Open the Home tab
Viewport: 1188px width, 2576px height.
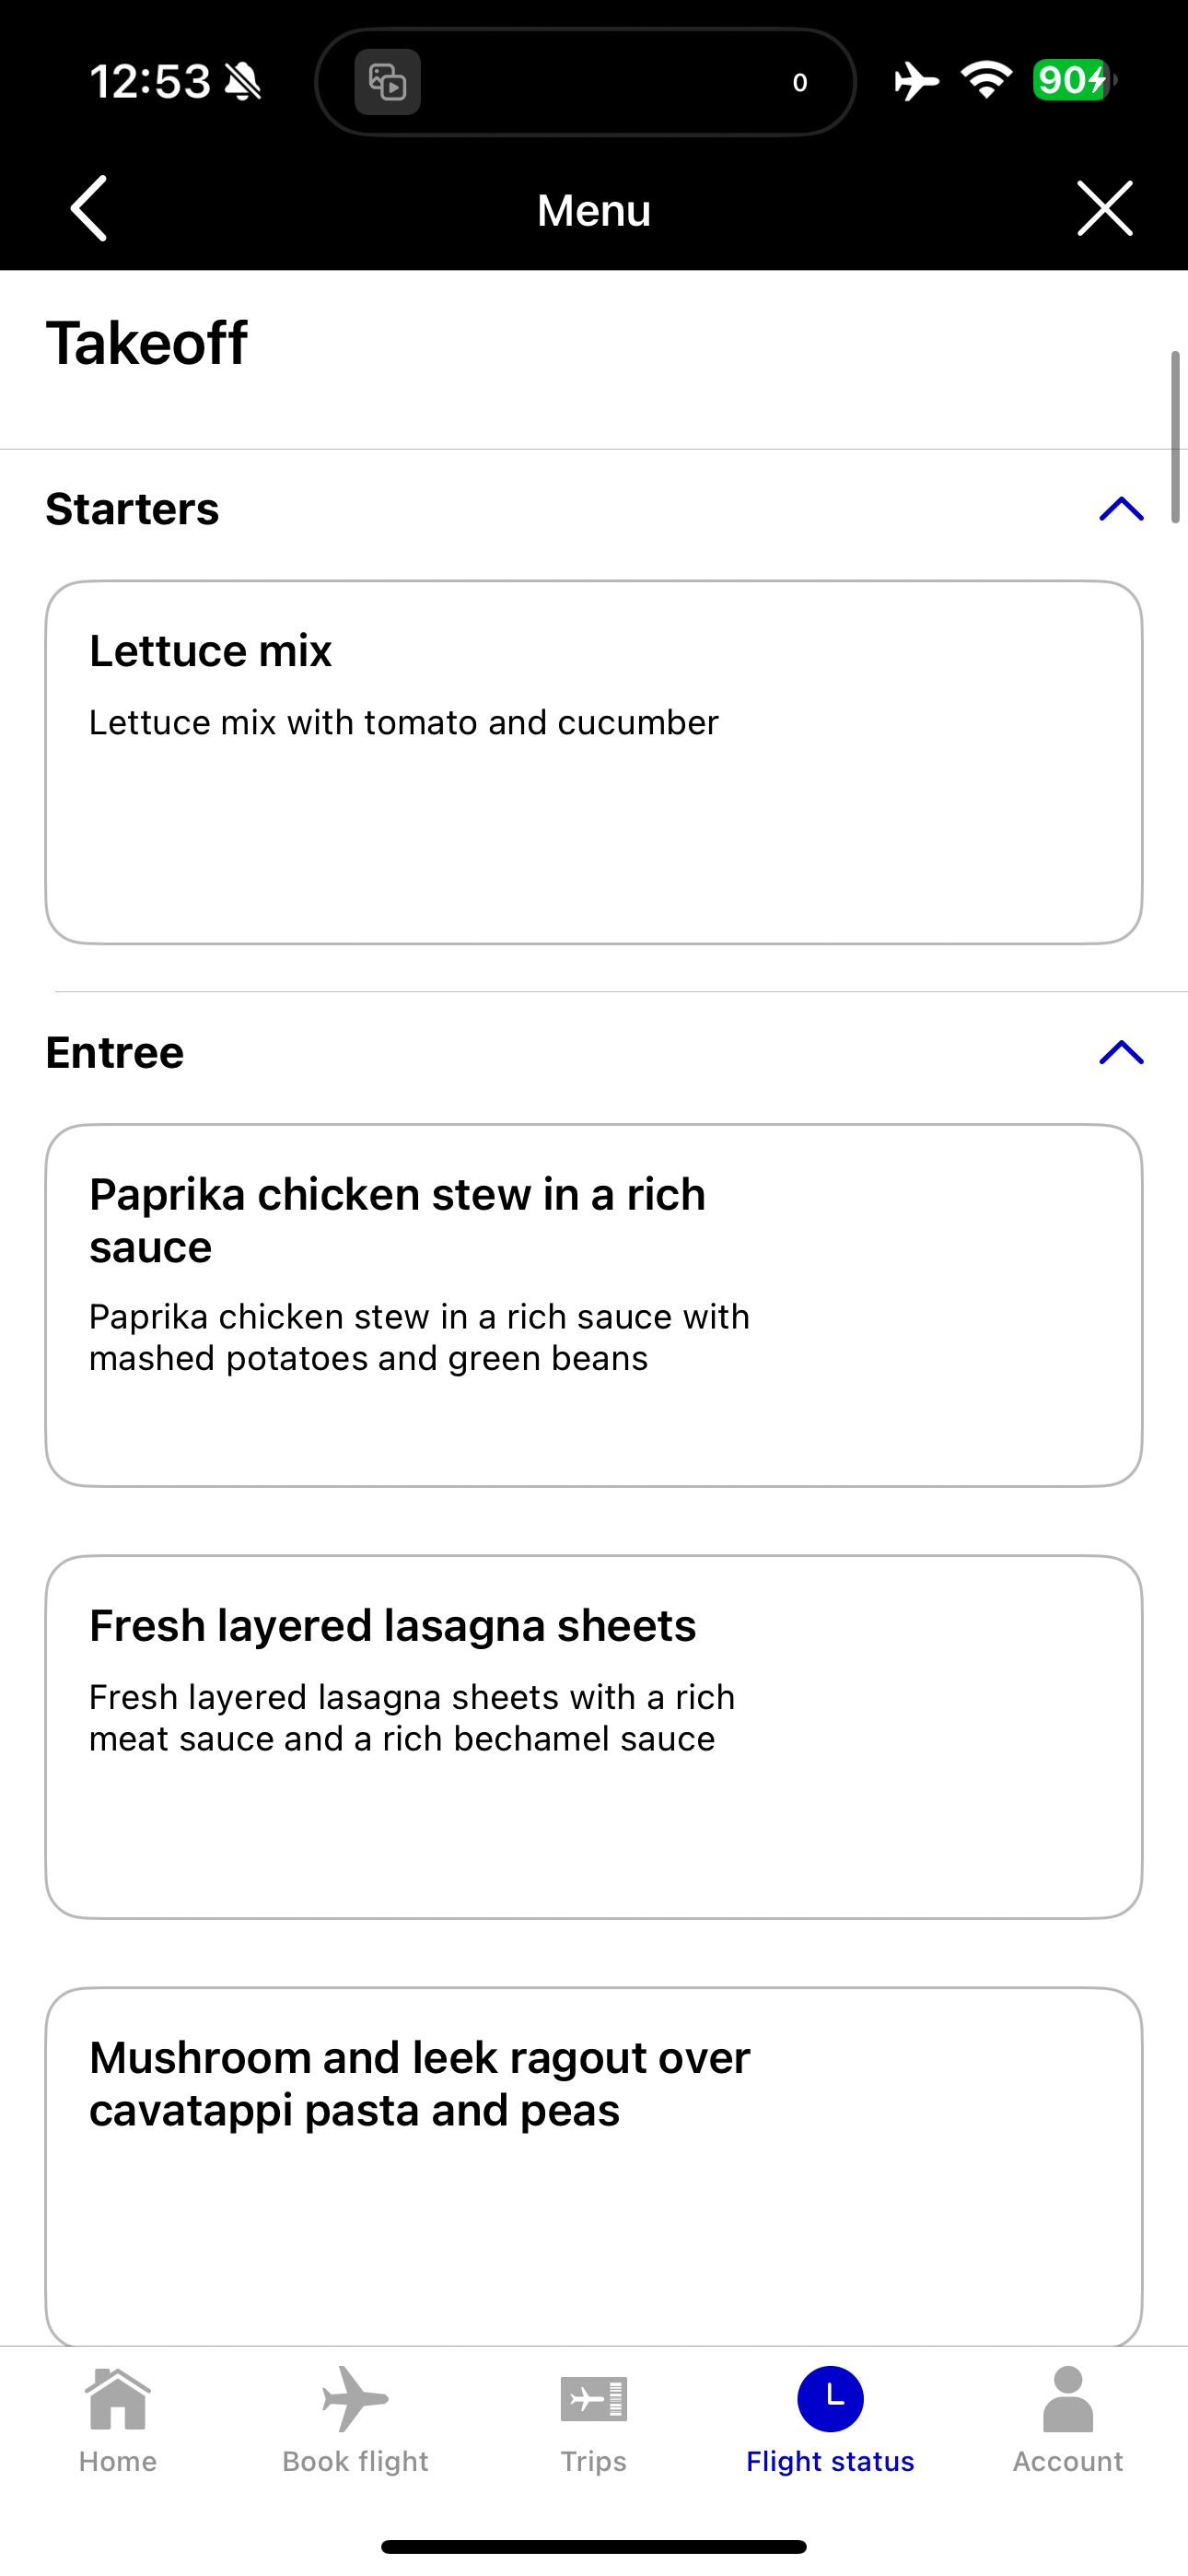click(x=118, y=2418)
